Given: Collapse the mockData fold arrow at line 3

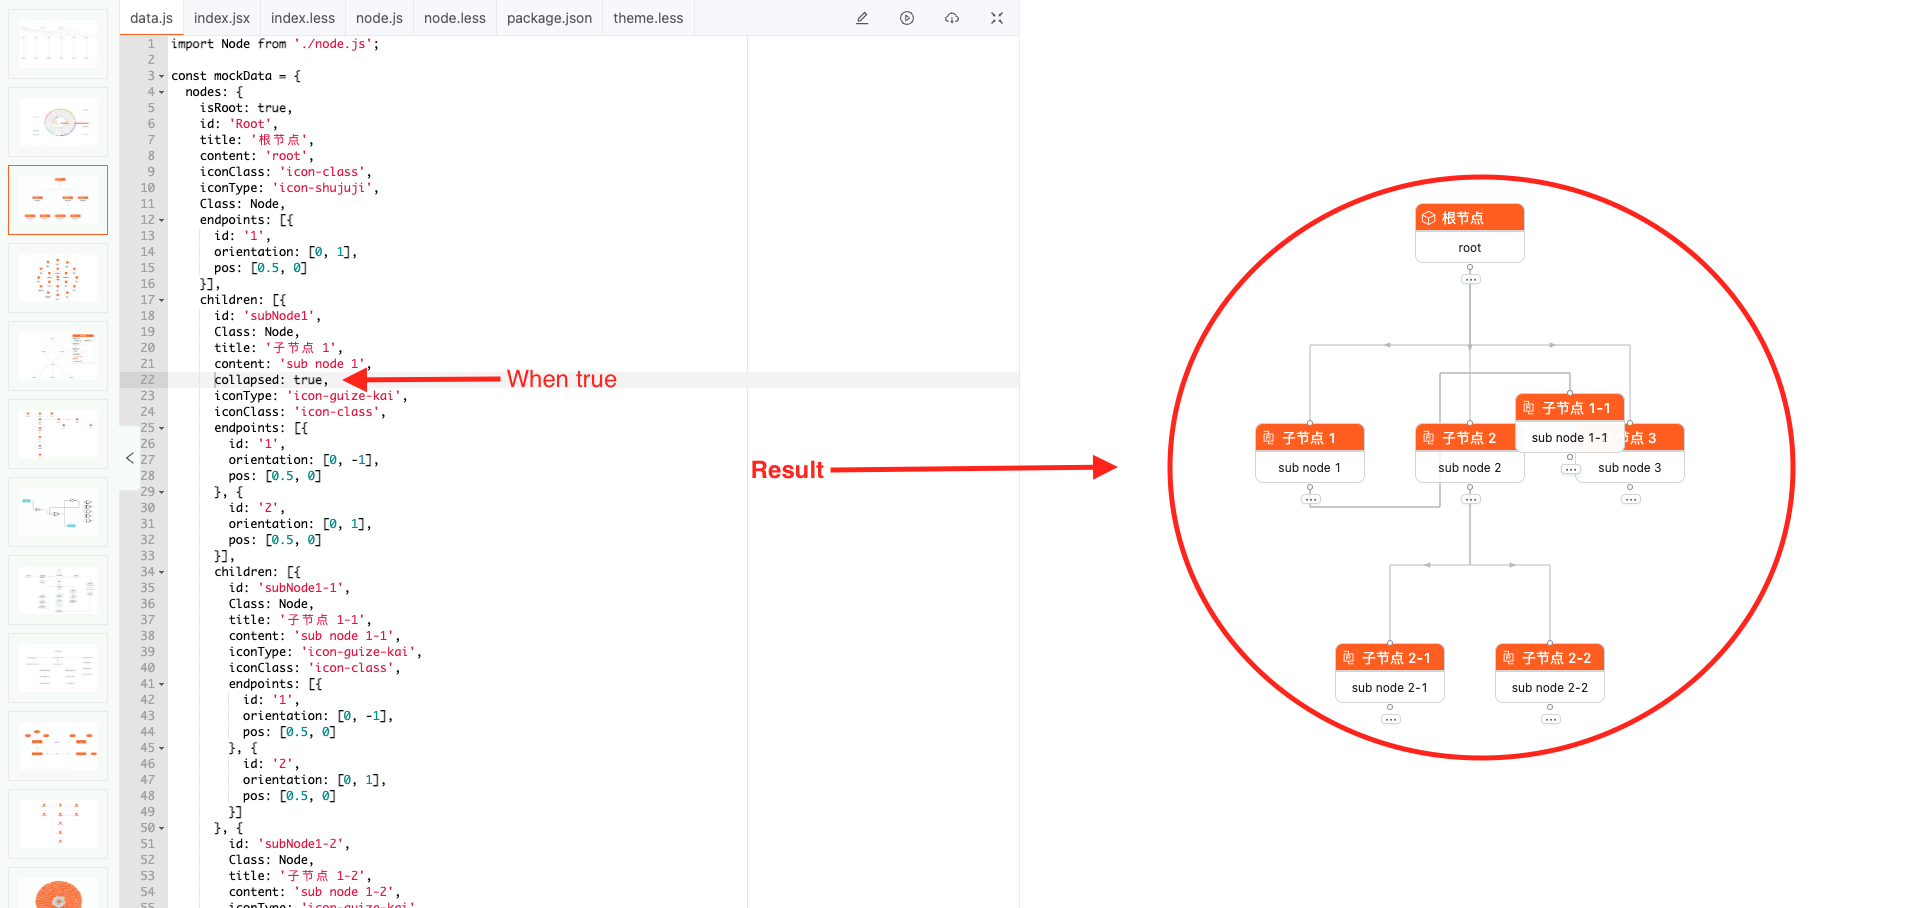Looking at the screenshot, I should coord(162,75).
